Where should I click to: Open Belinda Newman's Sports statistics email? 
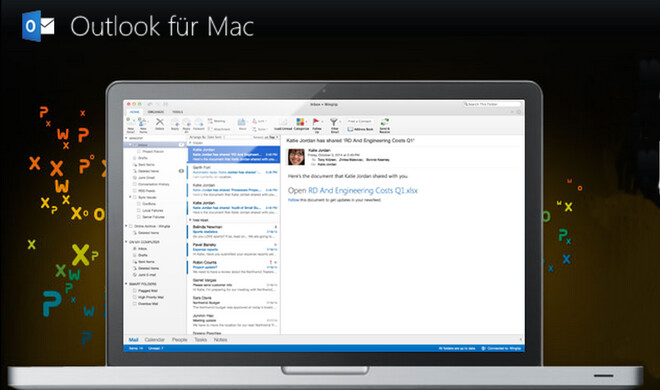234,232
